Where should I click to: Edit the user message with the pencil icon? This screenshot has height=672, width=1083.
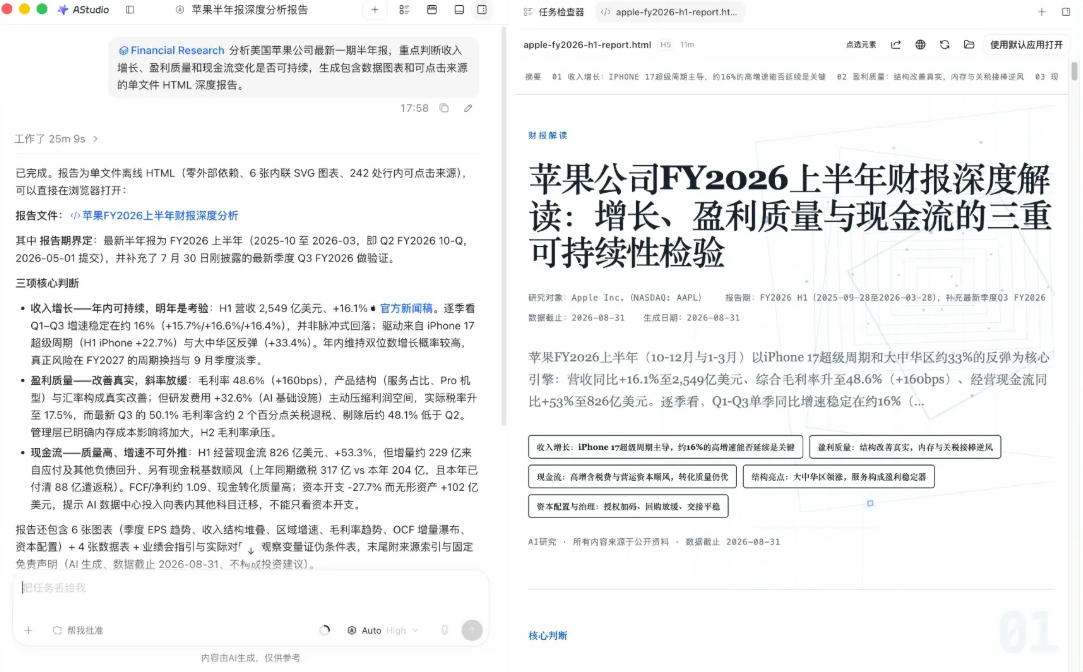[x=468, y=108]
